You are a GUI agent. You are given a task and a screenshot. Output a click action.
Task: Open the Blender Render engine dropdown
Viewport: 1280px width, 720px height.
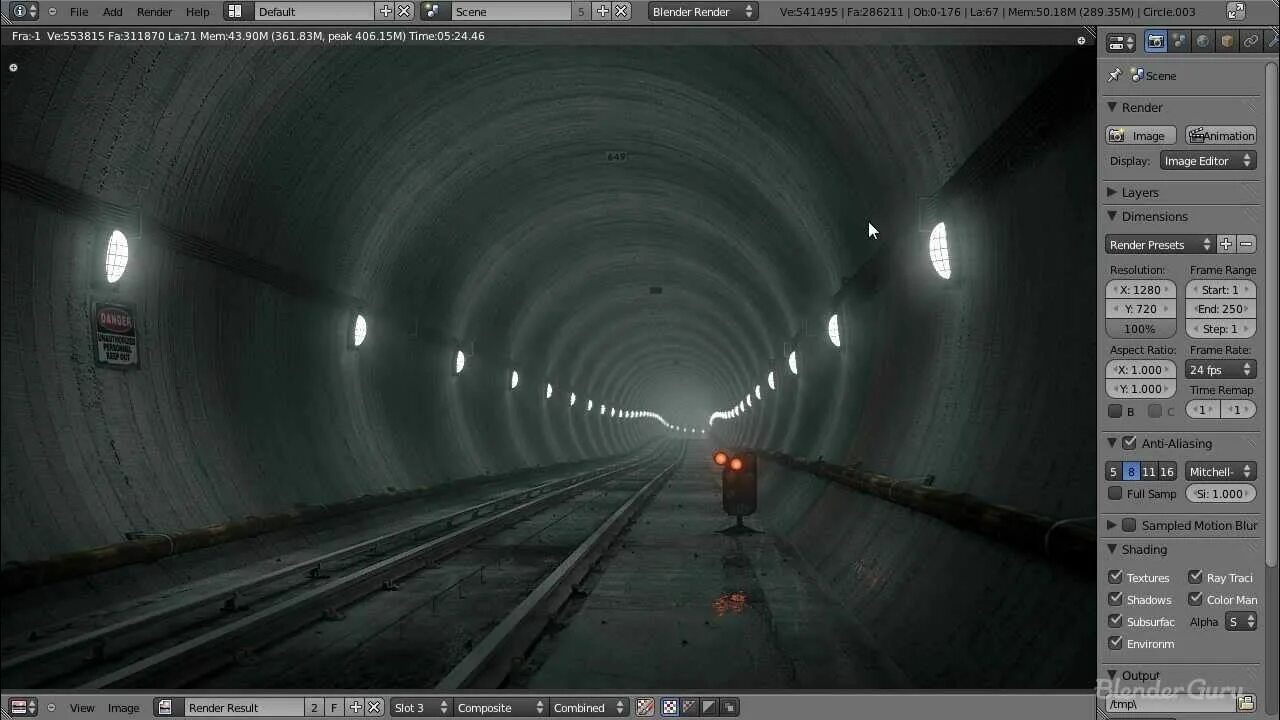(703, 11)
